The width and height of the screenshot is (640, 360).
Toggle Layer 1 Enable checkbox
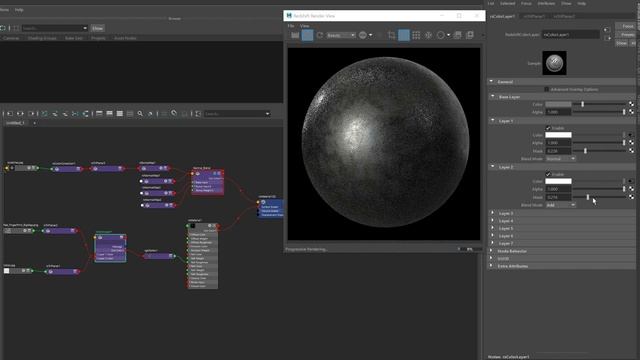click(x=548, y=128)
